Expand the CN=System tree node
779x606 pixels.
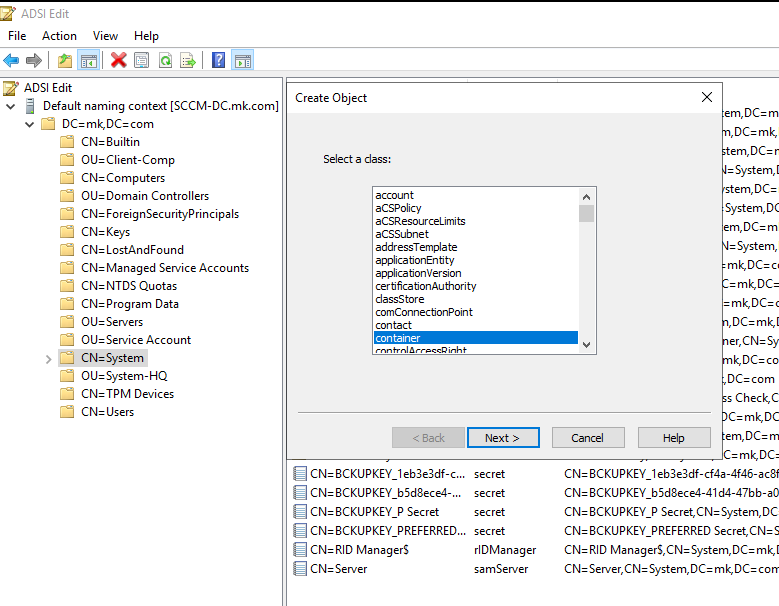(48, 358)
